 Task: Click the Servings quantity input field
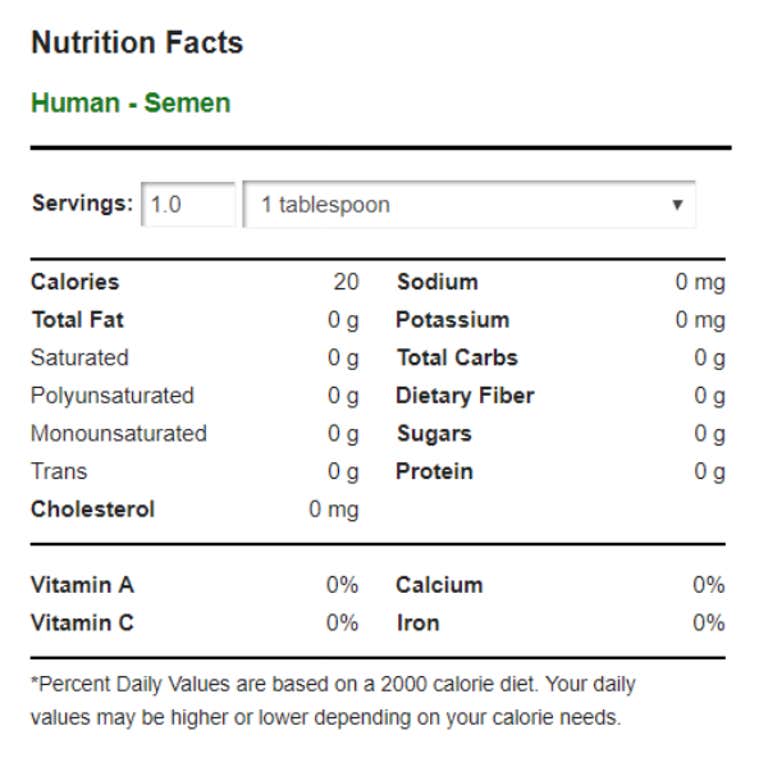pyautogui.click(x=188, y=205)
